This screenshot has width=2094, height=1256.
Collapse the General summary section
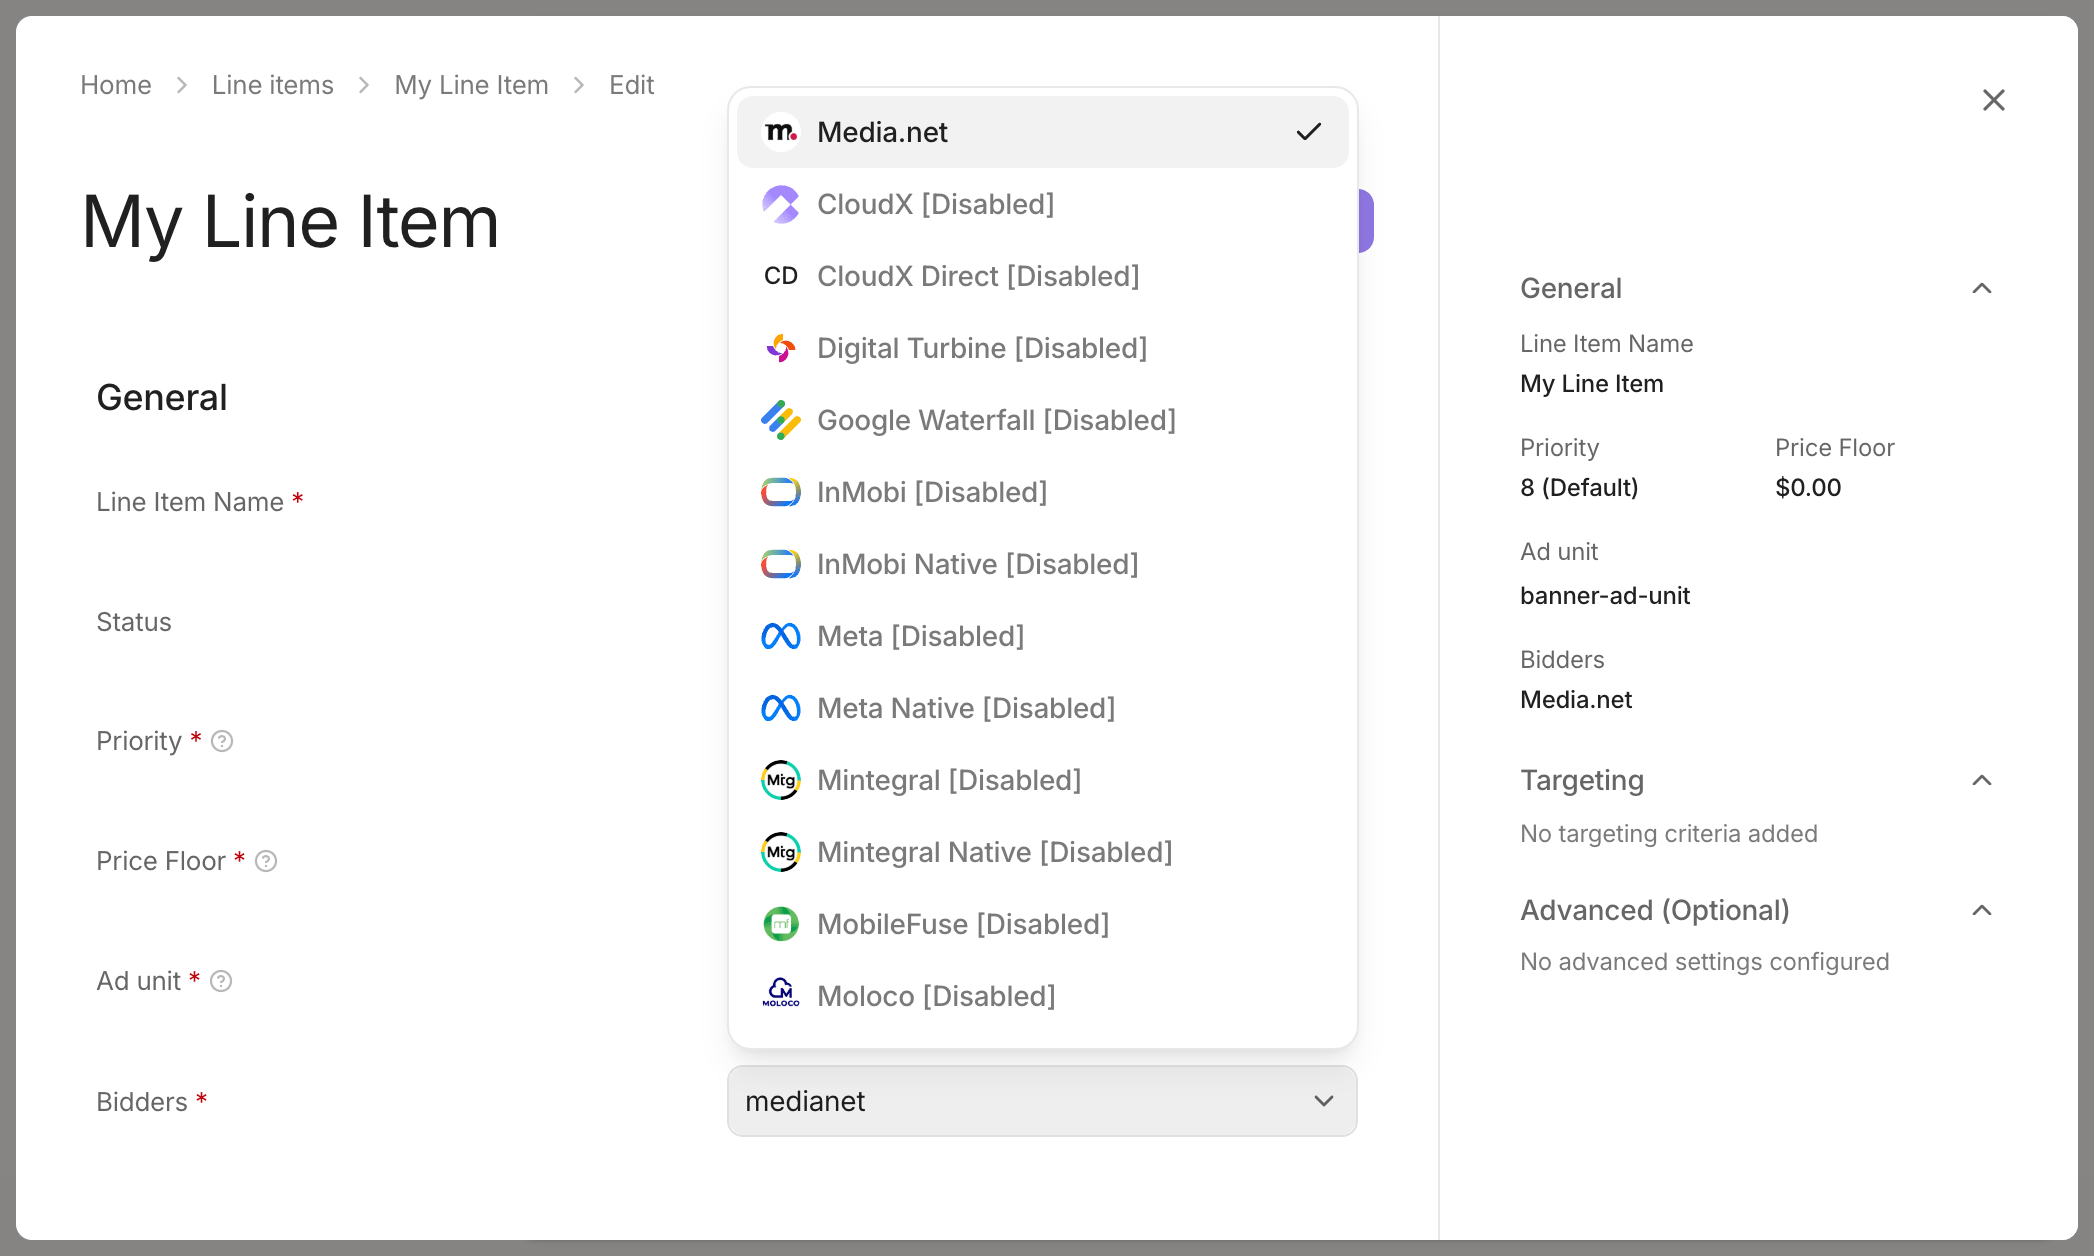(1982, 288)
